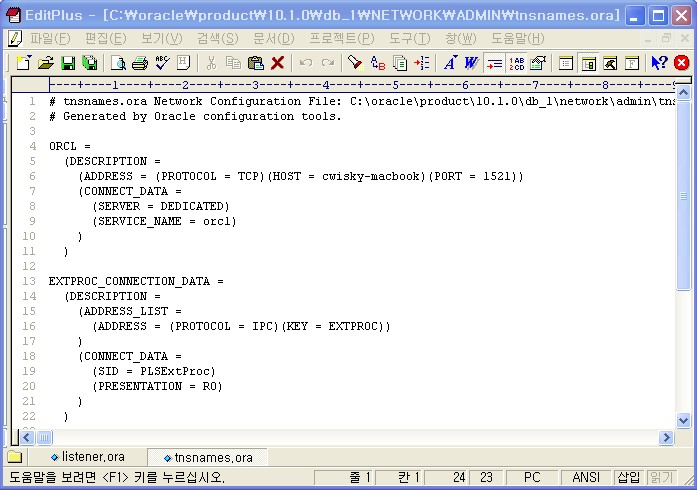Viewport: 697px width, 490px height.
Task: Open the Set Font italic A icon
Action: pyautogui.click(x=450, y=63)
